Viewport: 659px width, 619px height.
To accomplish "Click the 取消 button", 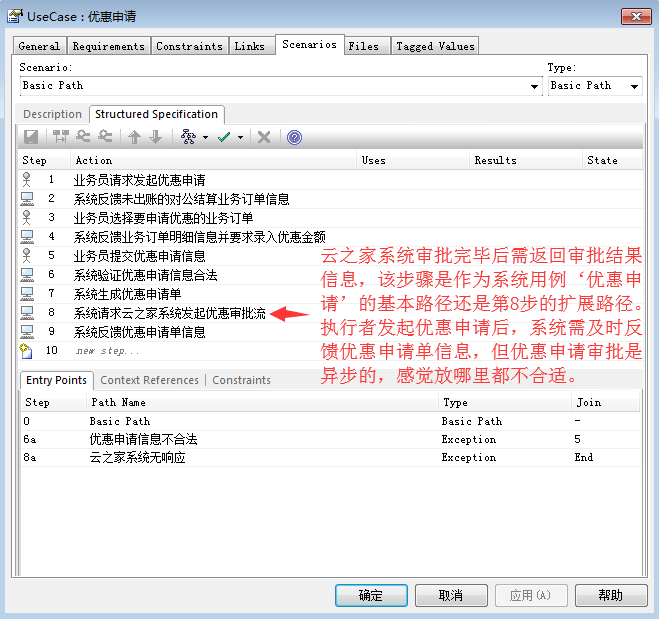I will tap(451, 595).
